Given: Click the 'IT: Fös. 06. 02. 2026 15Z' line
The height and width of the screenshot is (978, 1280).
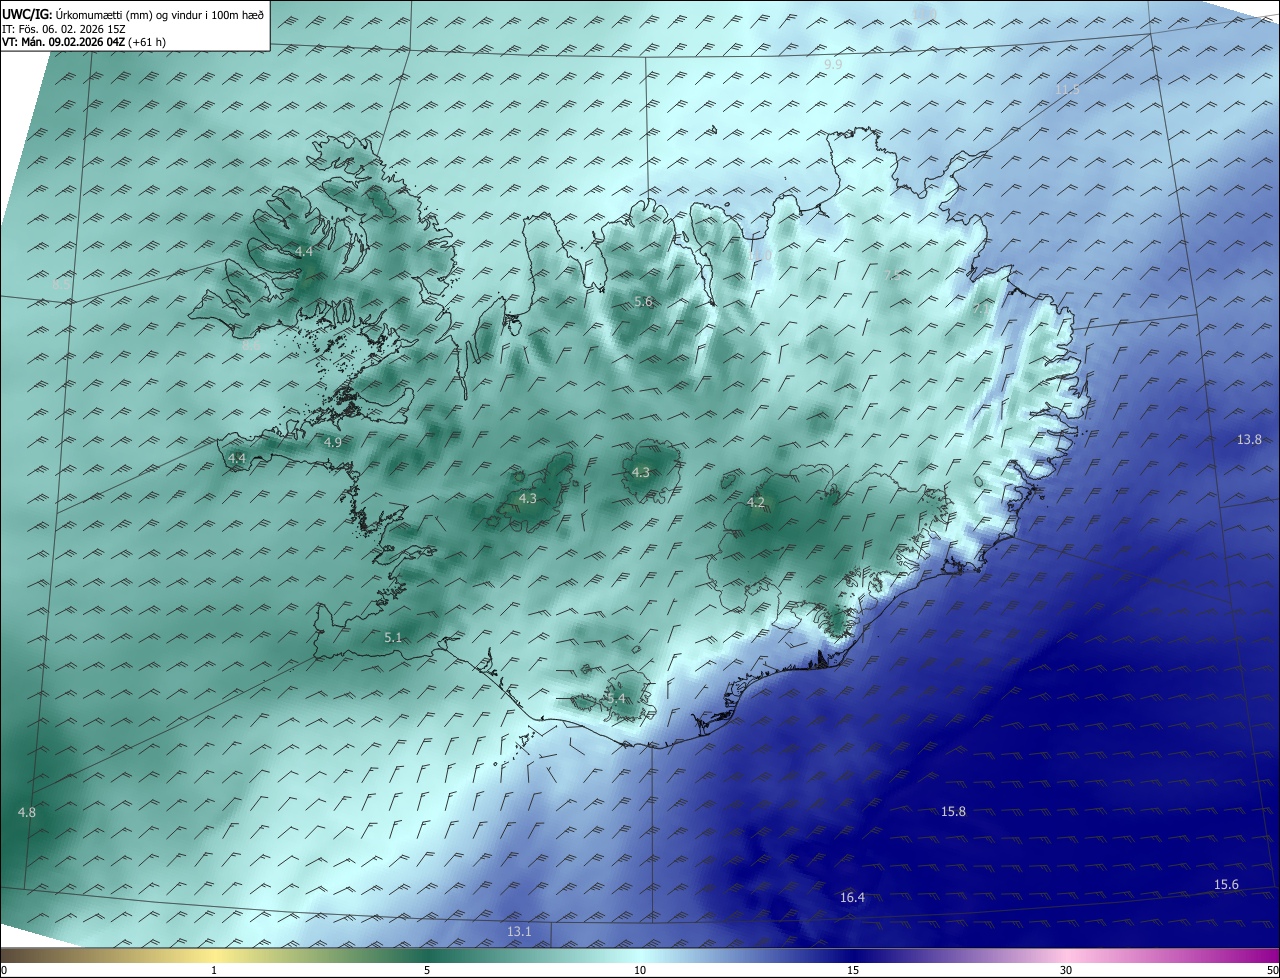Looking at the screenshot, I should pos(63,29).
